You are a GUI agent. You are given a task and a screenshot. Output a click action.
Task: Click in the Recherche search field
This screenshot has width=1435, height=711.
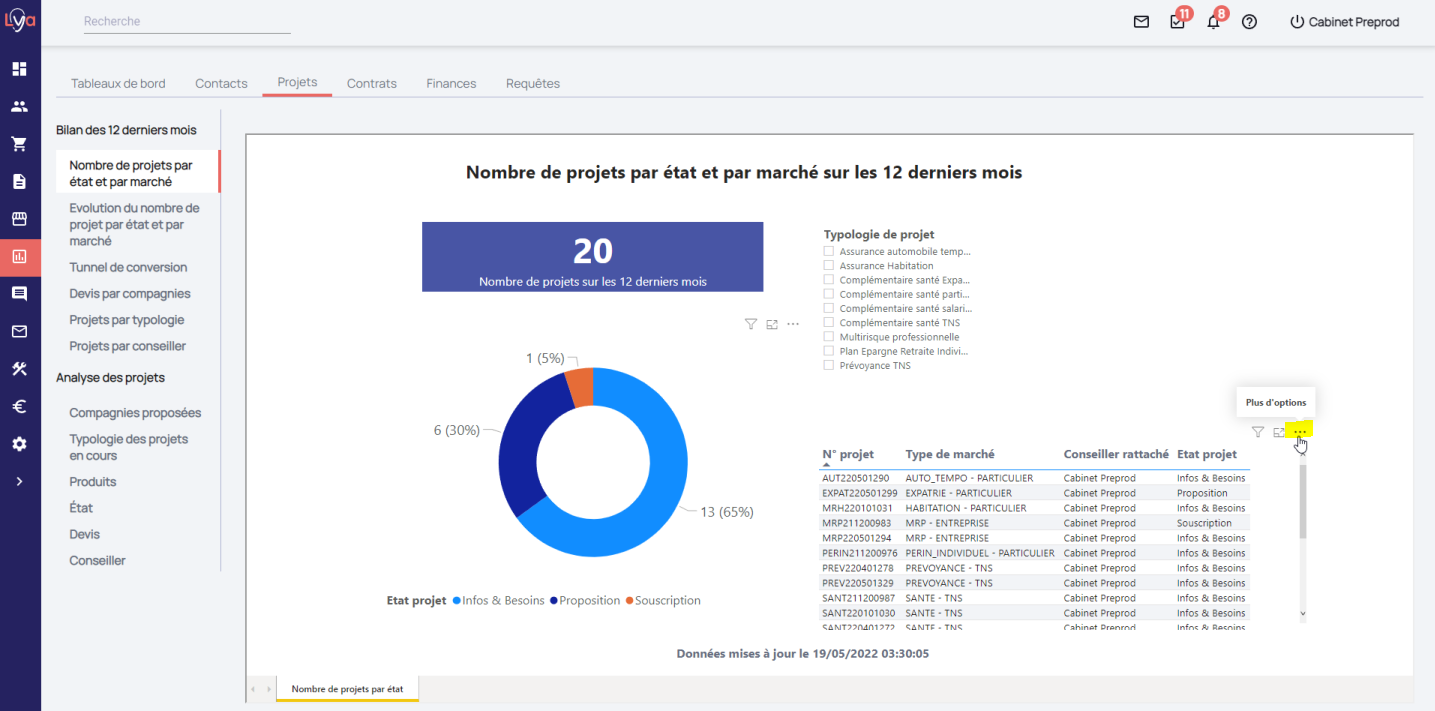186,21
